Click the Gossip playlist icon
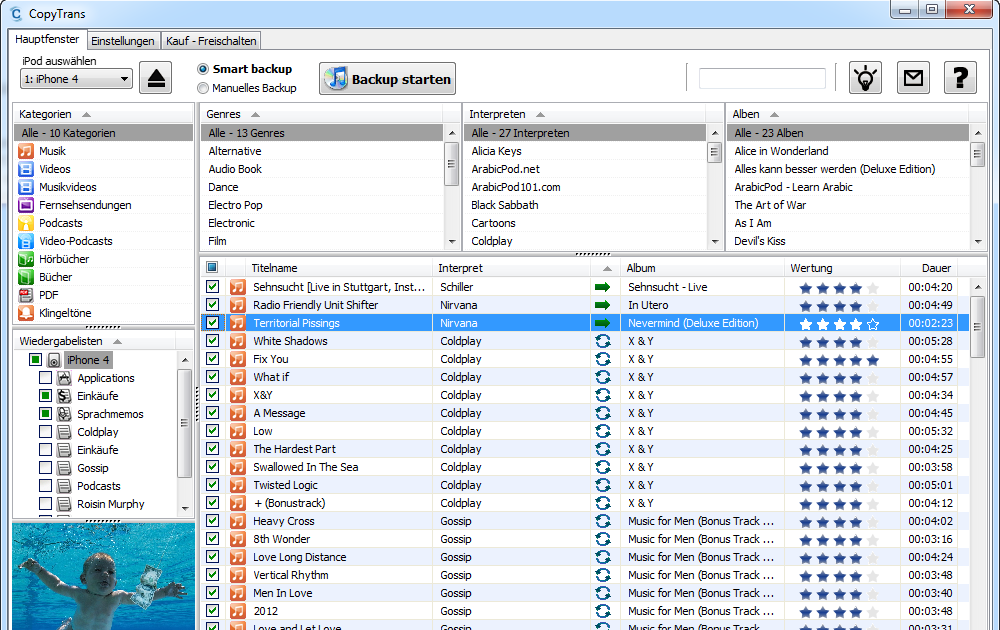This screenshot has width=1000, height=630. pyautogui.click(x=64, y=468)
